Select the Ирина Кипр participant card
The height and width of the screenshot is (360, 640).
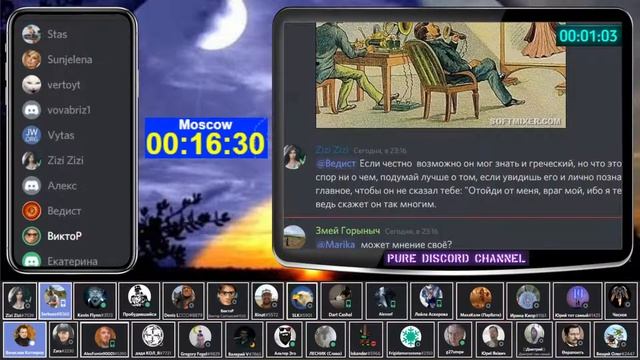[x=528, y=301]
